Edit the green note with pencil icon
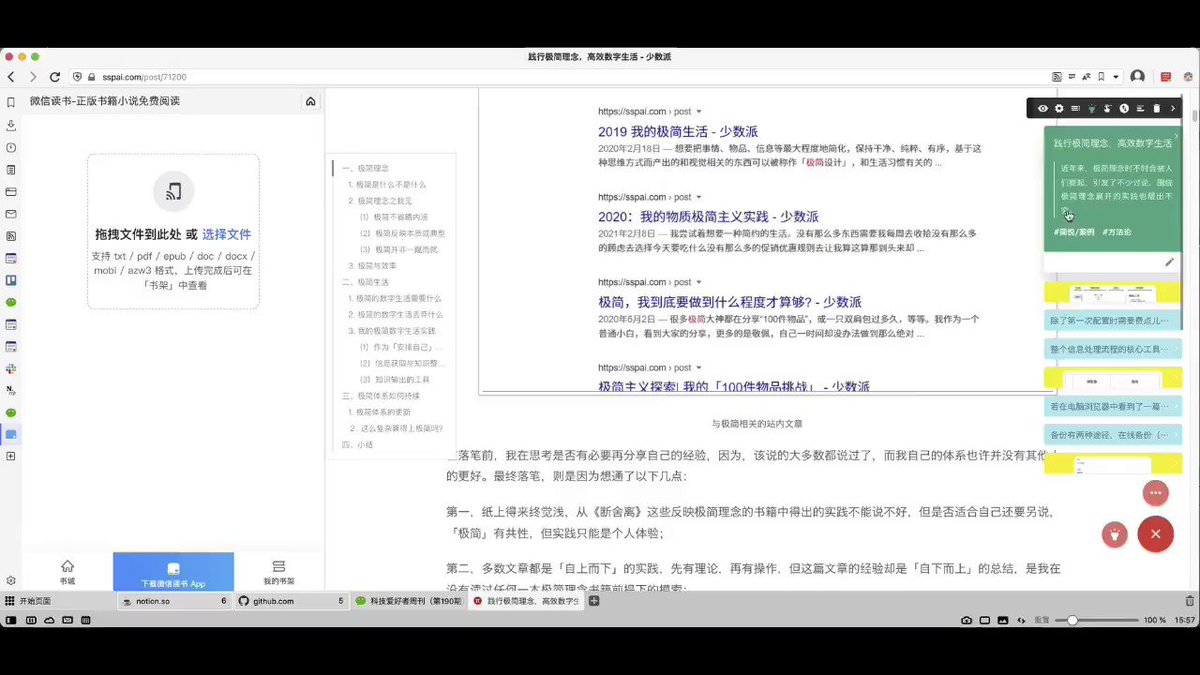Screen dimensions: 1200x675 click(1169, 262)
